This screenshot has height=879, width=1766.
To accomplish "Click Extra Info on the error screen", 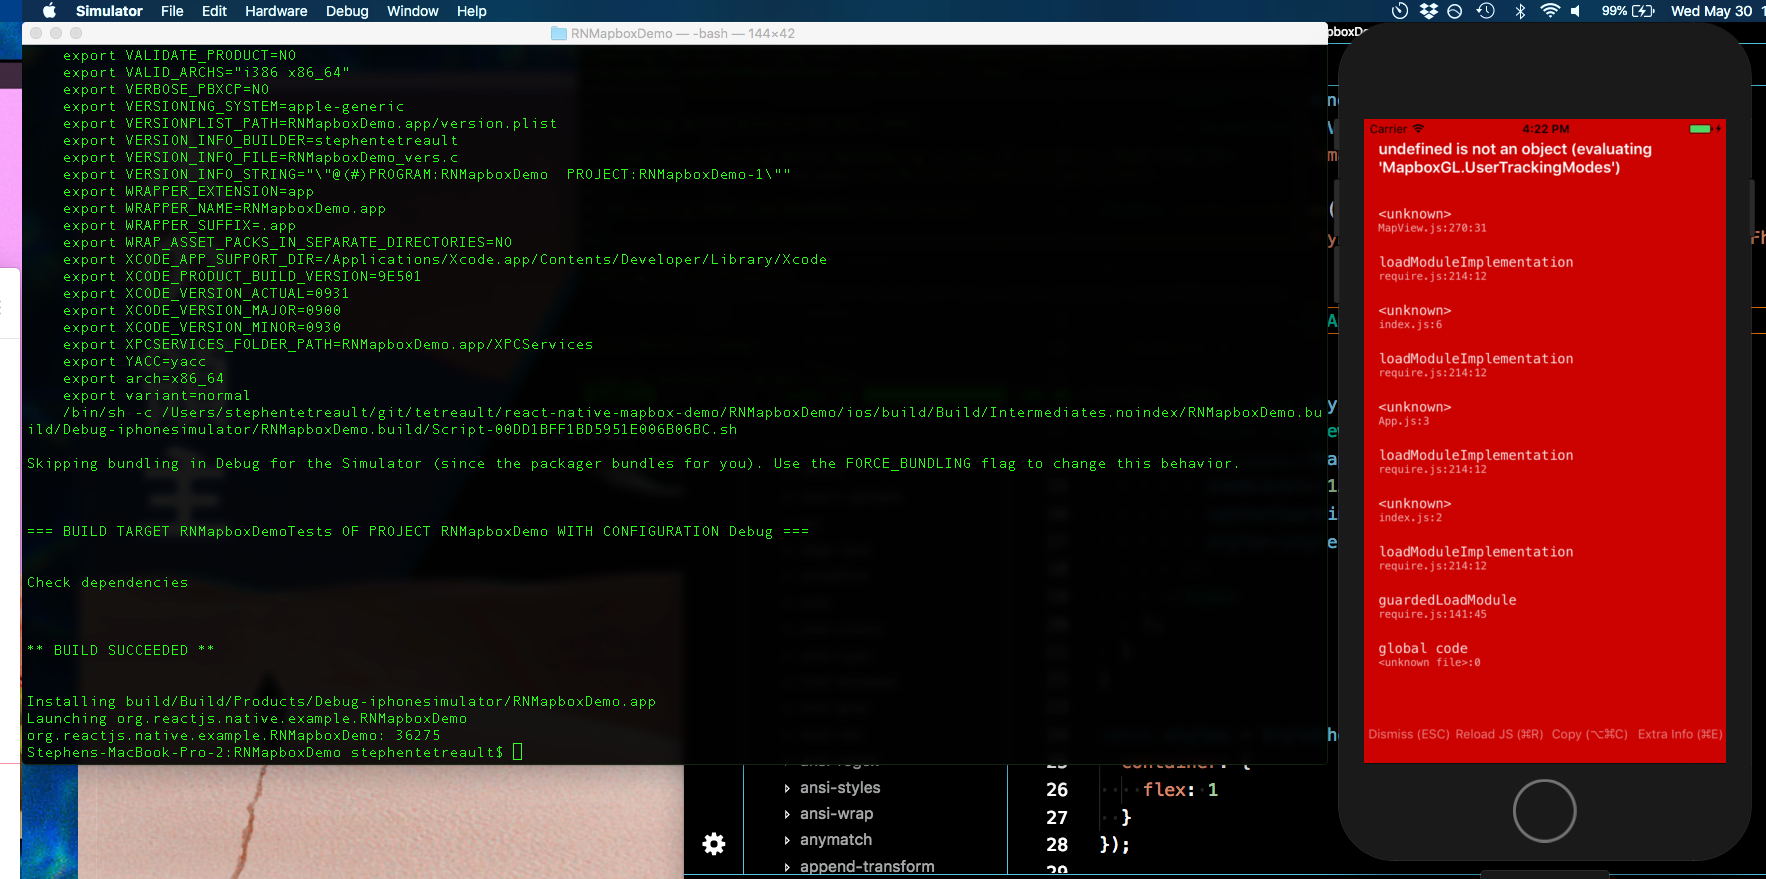I will pyautogui.click(x=1680, y=734).
